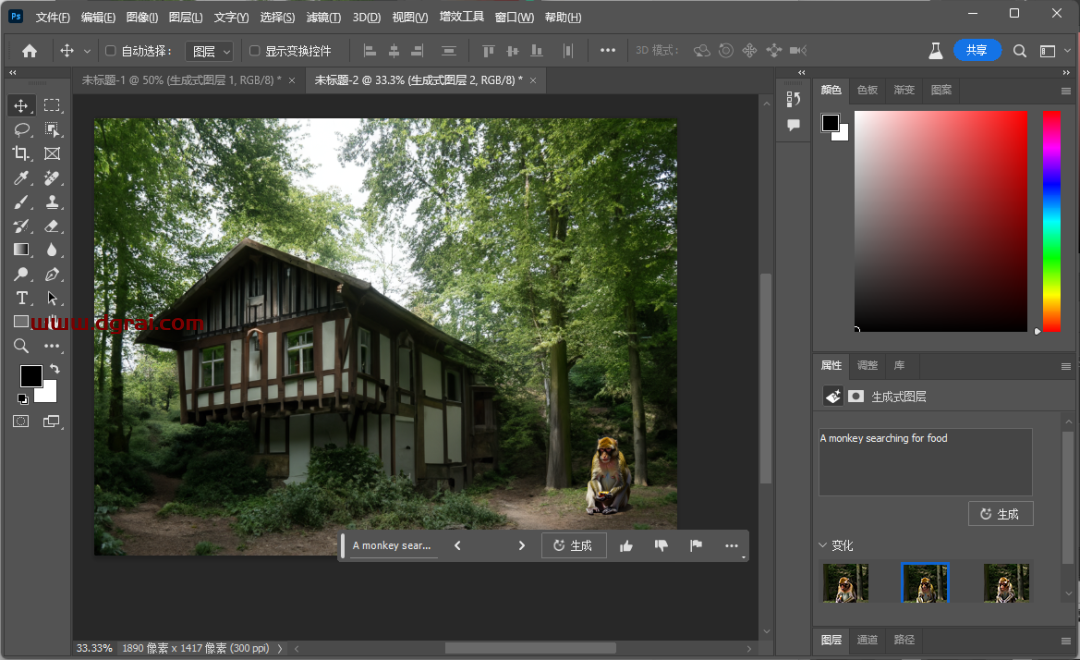Image resolution: width=1080 pixels, height=660 pixels.
Task: Open the 滤镜(T) menu
Action: point(323,17)
